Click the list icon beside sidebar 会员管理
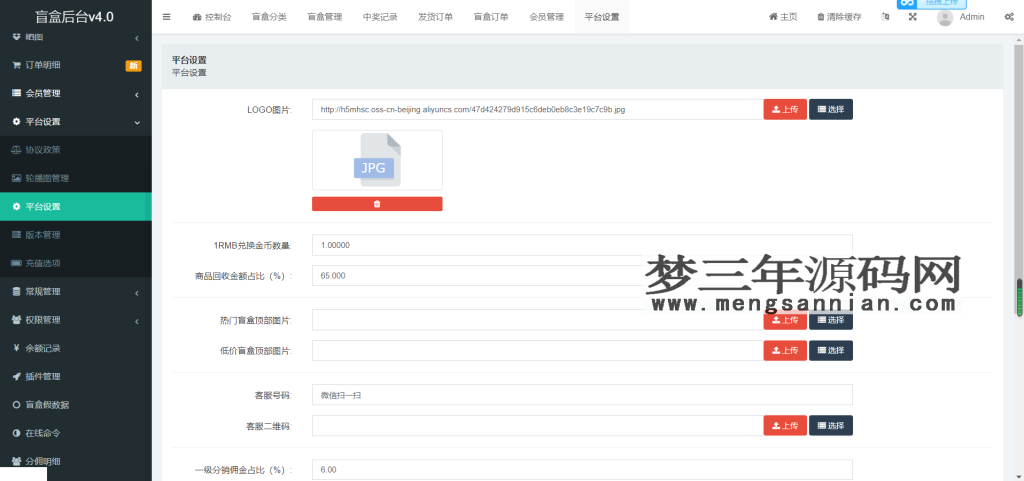The width and height of the screenshot is (1024, 481). (16, 93)
